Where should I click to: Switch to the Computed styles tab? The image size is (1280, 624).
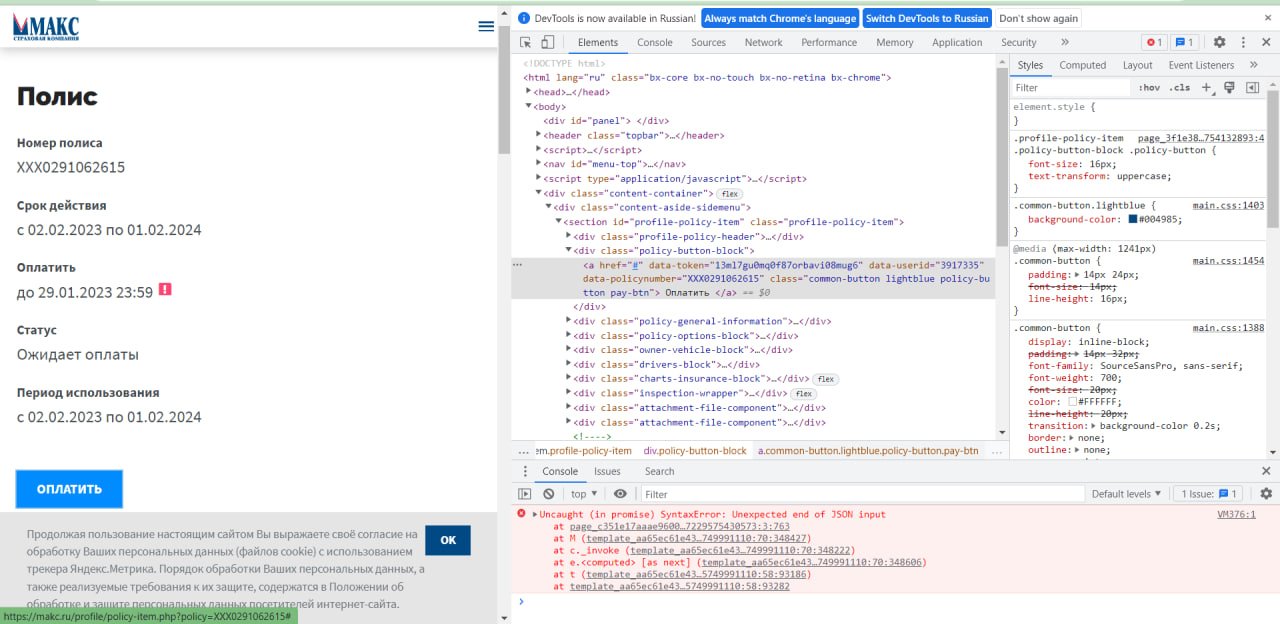(x=1083, y=65)
